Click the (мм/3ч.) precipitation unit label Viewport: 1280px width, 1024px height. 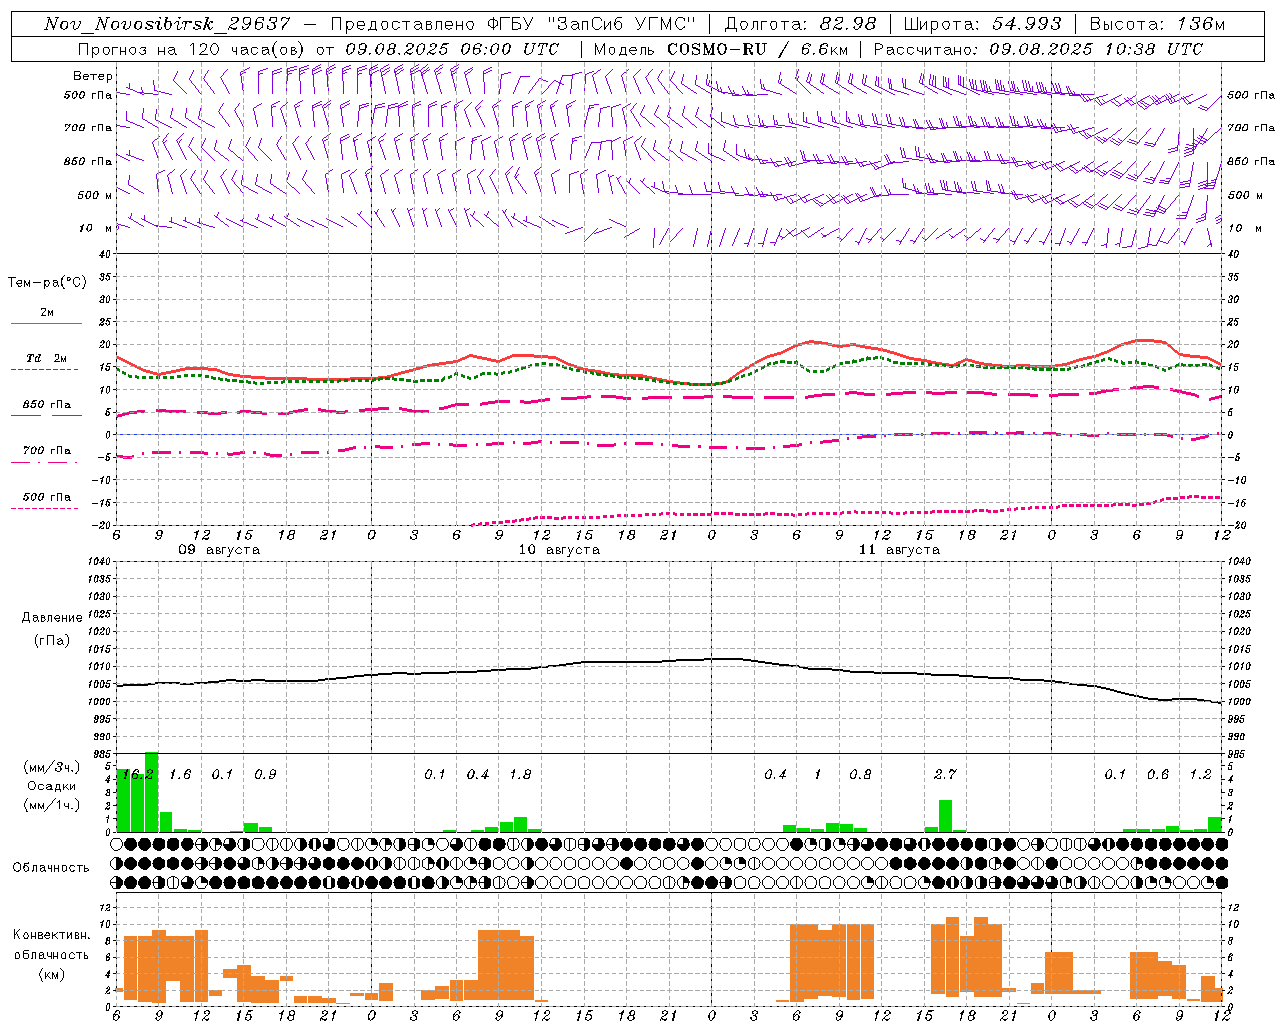click(52, 767)
